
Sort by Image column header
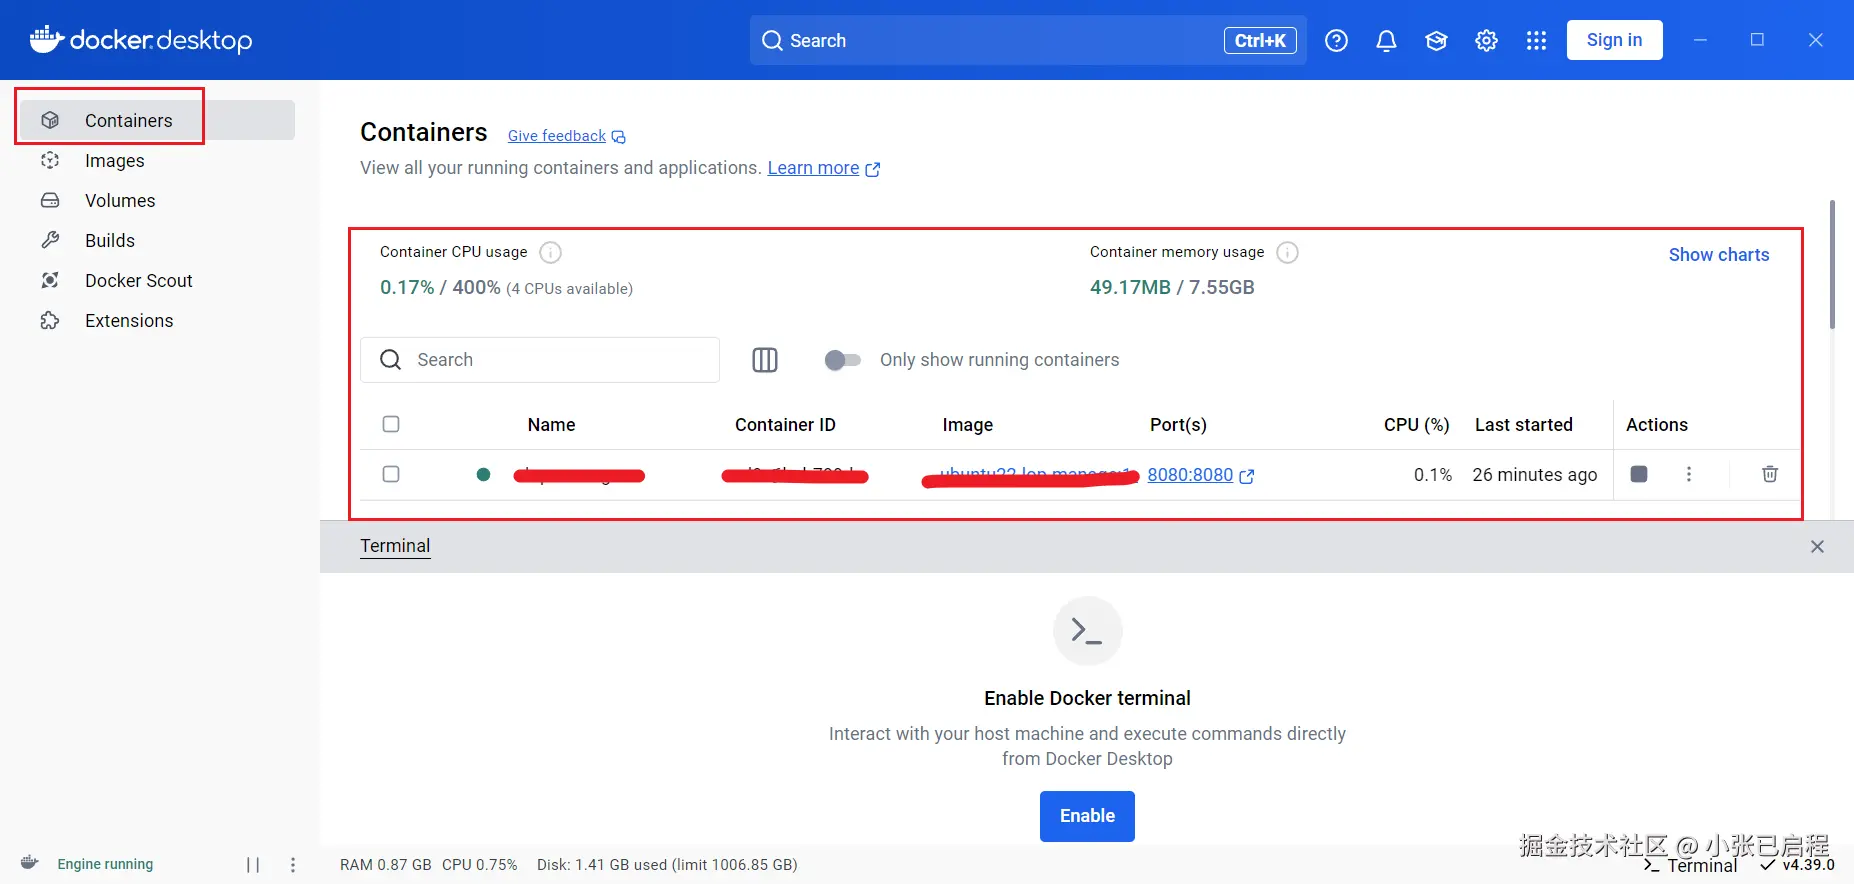click(967, 425)
